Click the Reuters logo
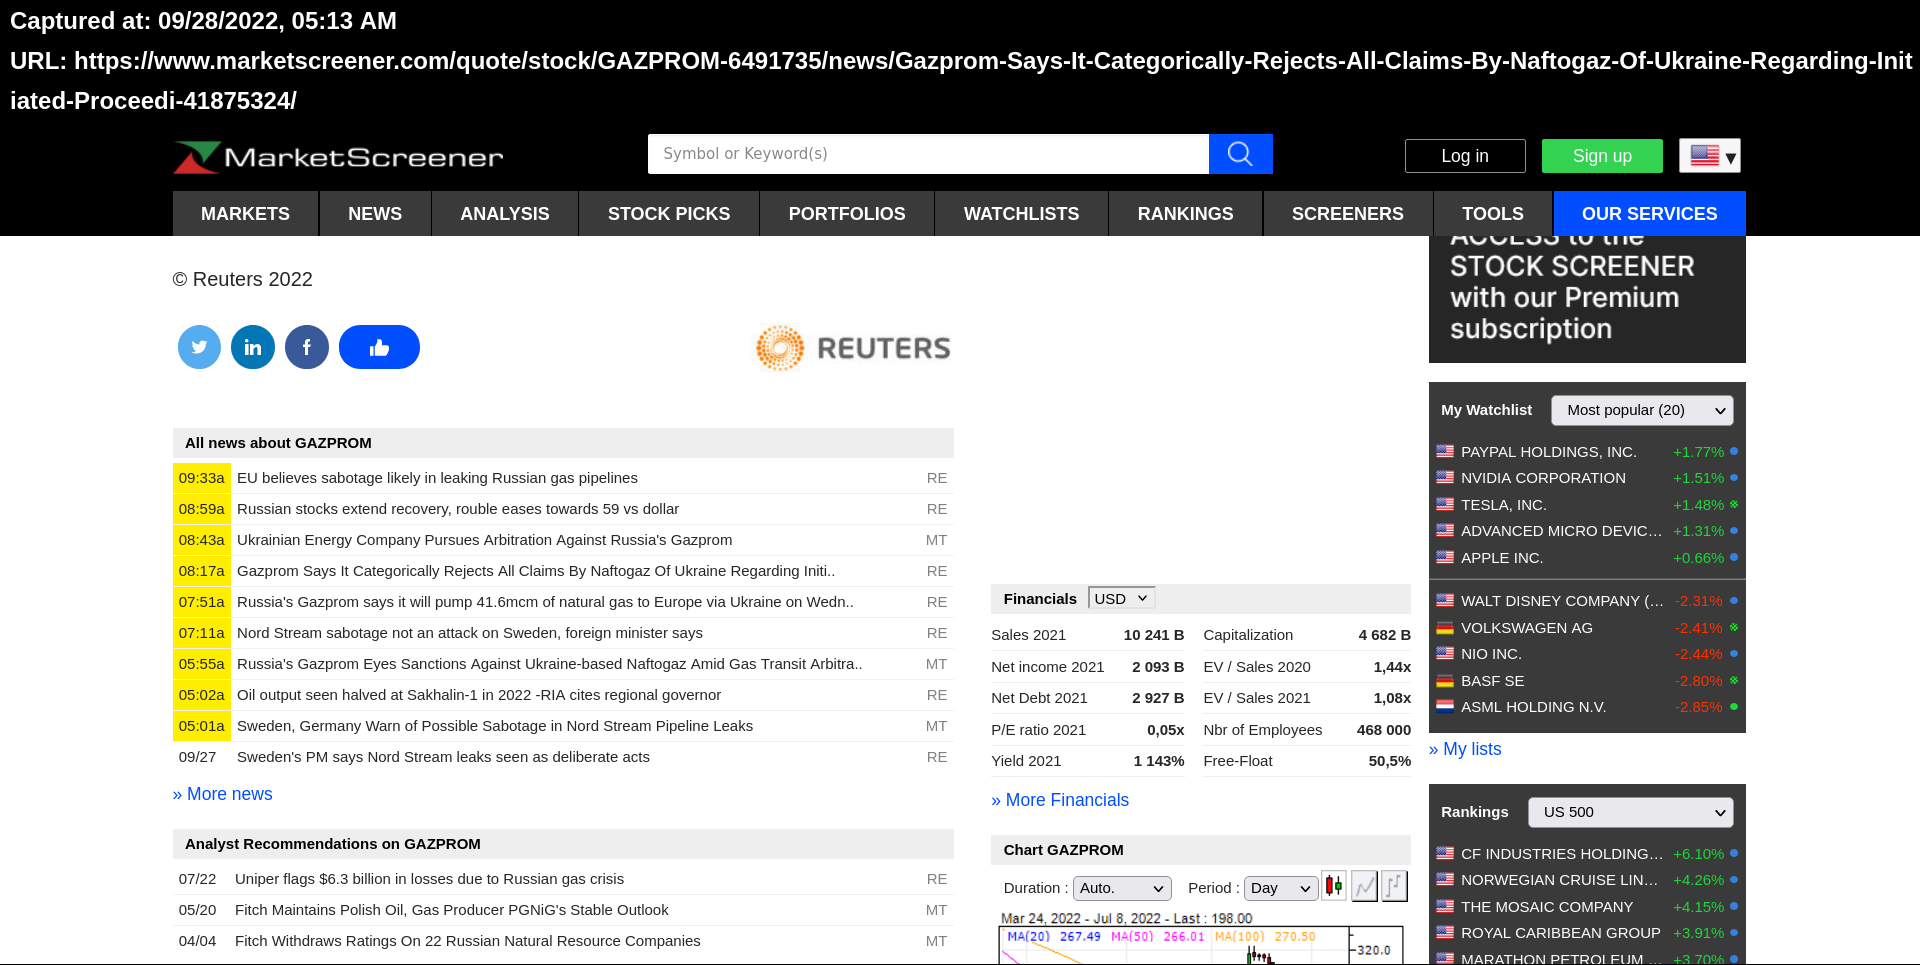Image resolution: width=1920 pixels, height=965 pixels. [x=853, y=348]
